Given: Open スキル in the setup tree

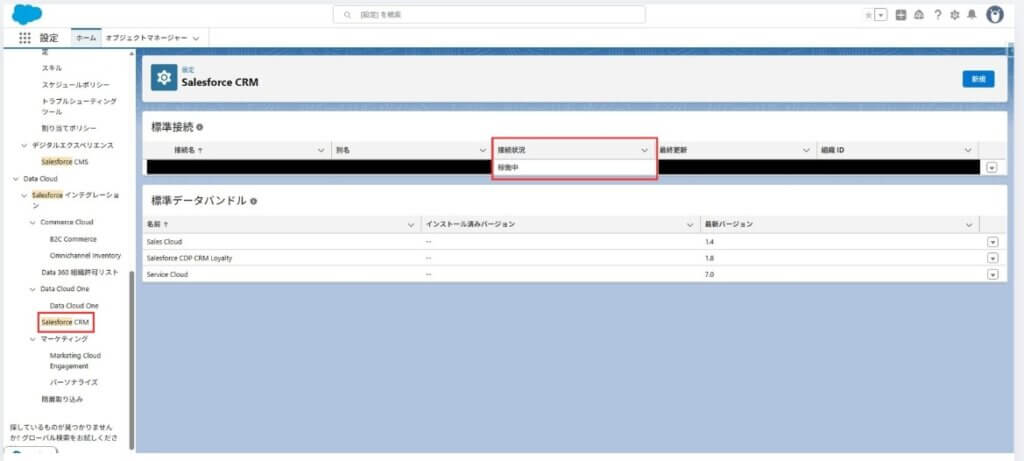Looking at the screenshot, I should [x=52, y=68].
